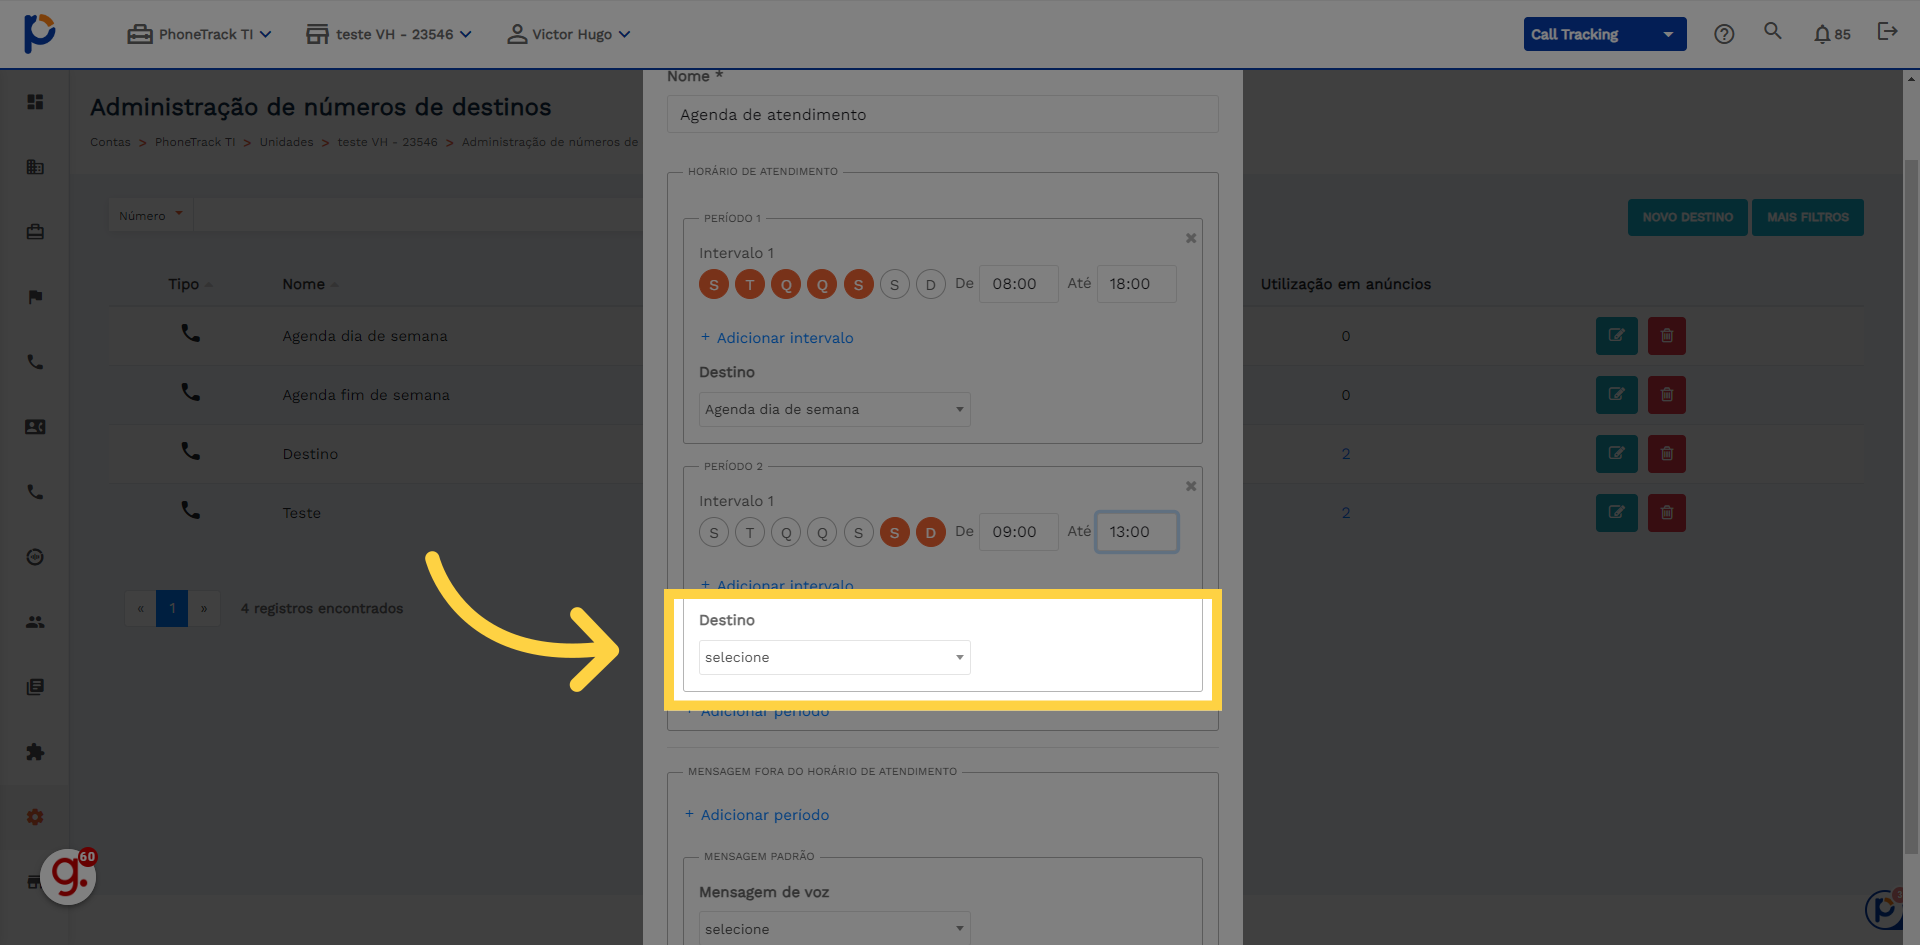This screenshot has height=945, width=1920.
Task: Click the circular target icon in the sidebar
Action: click(35, 557)
